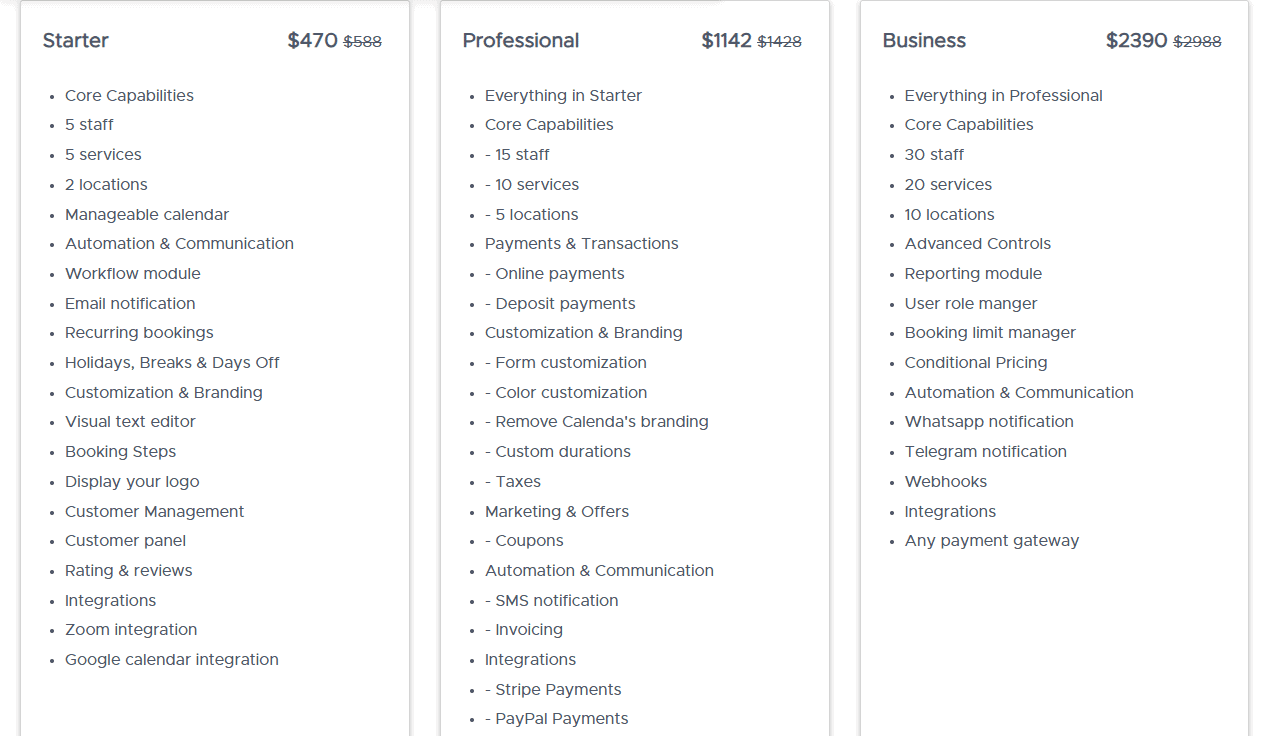The image size is (1264, 736).
Task: Click the $1142 Professional price
Action: tap(726, 41)
